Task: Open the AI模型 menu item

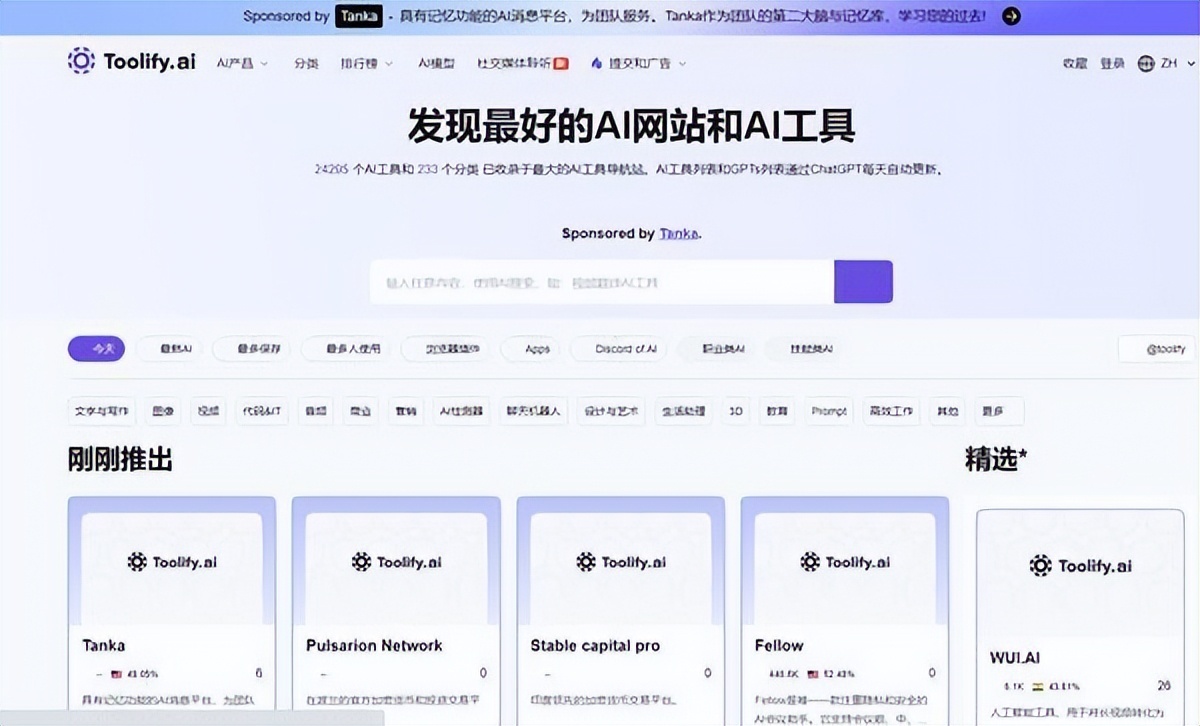Action: (x=436, y=63)
